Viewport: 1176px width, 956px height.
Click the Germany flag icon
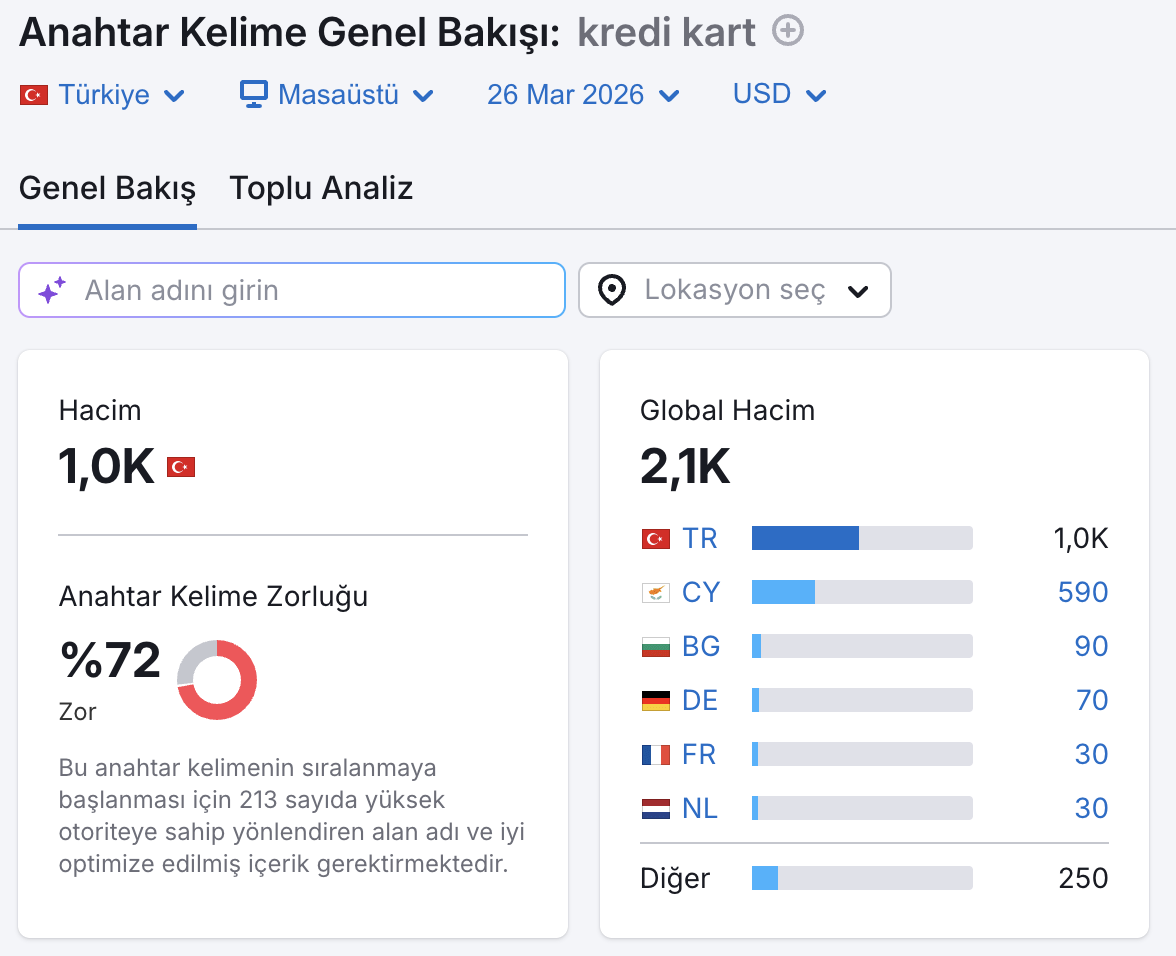point(656,700)
